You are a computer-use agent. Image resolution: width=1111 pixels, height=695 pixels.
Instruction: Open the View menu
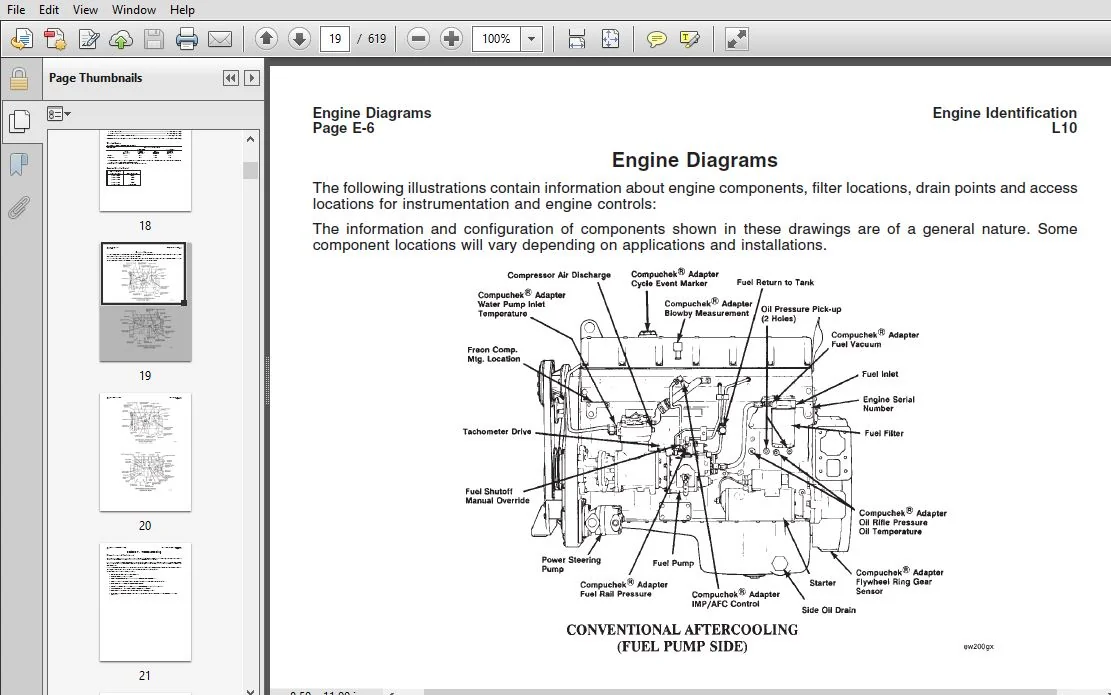pos(85,10)
